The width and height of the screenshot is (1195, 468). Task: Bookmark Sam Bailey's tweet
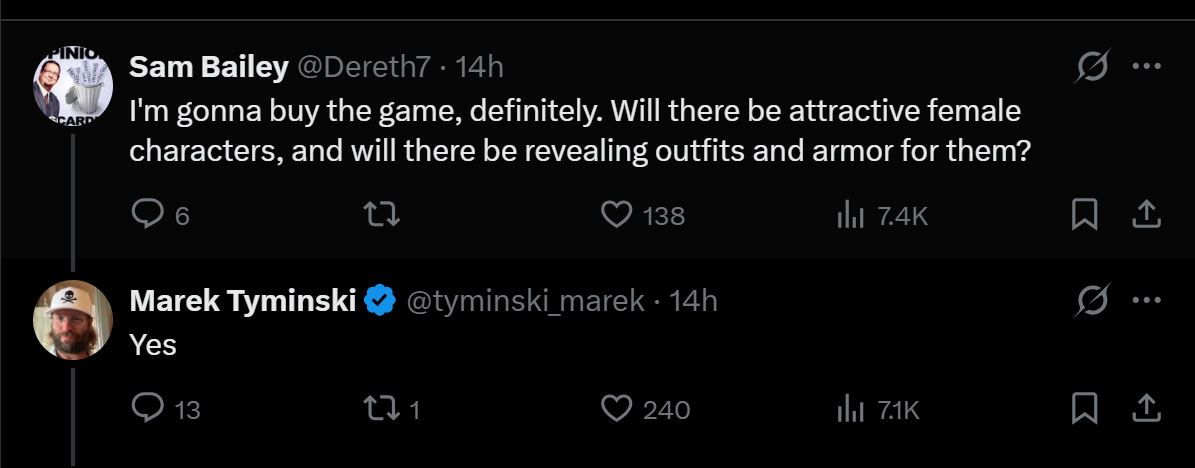(x=1083, y=215)
